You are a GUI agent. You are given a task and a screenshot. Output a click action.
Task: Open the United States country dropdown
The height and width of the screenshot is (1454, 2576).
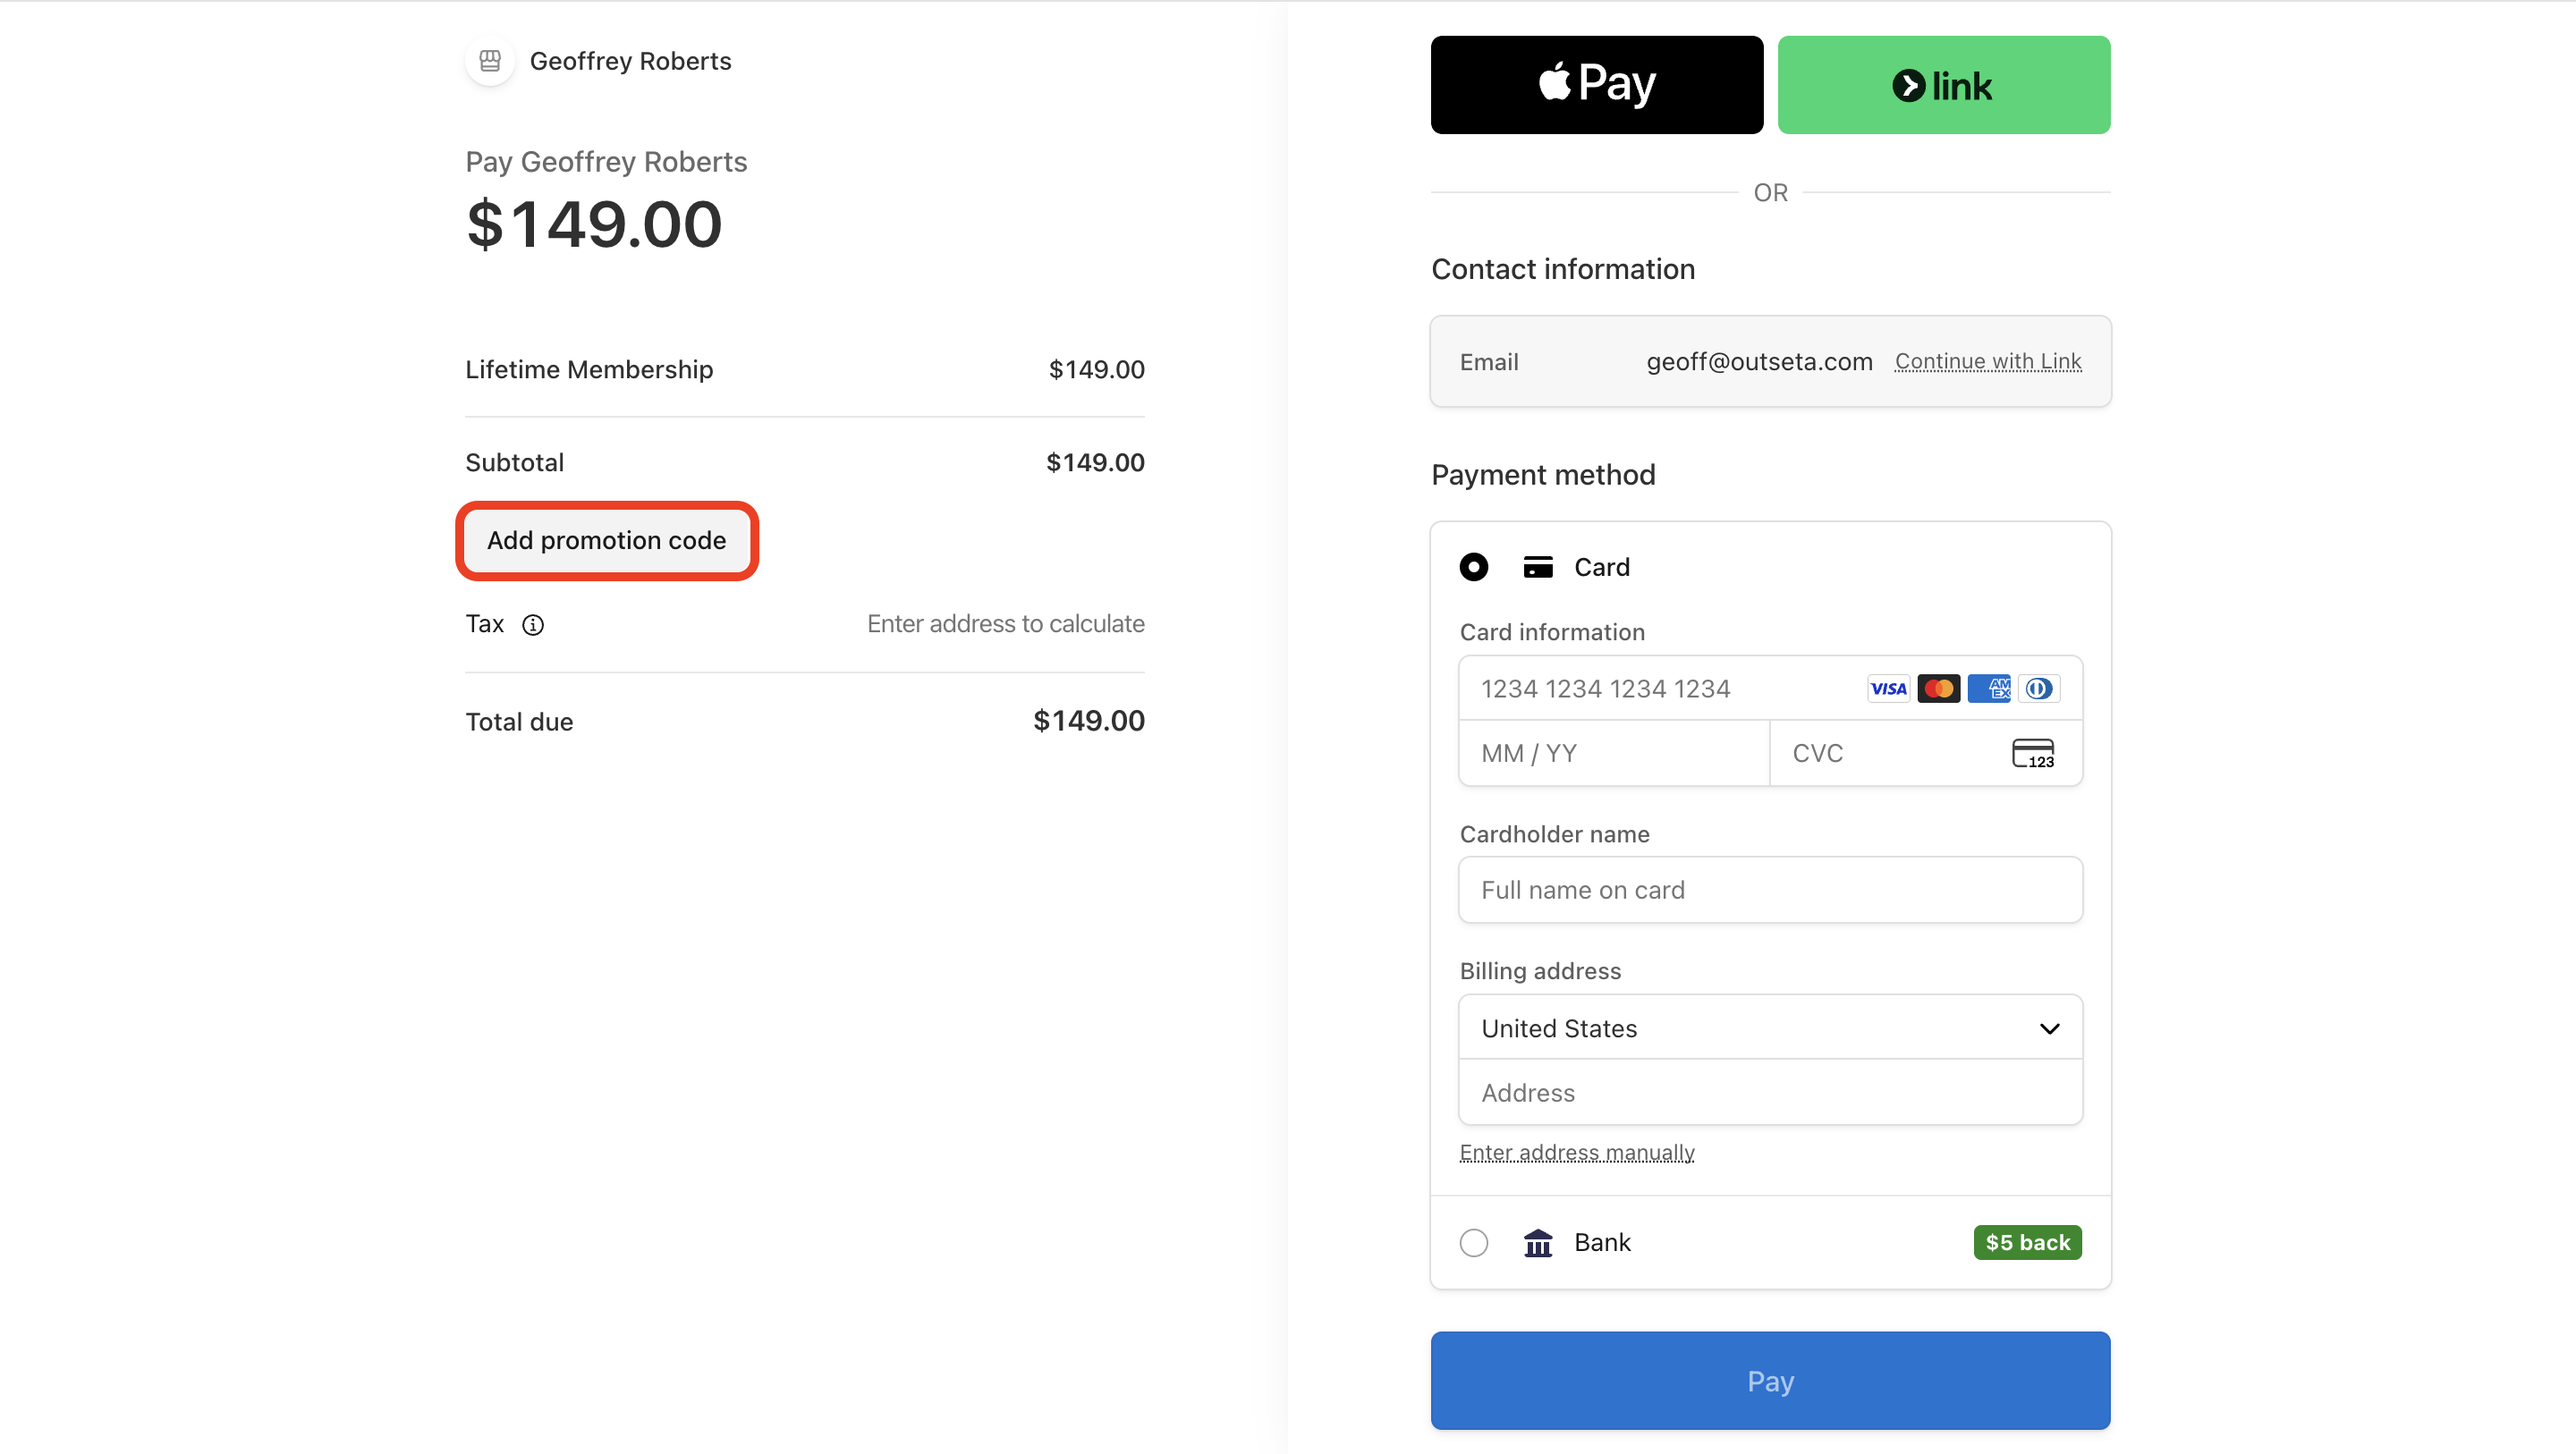pyautogui.click(x=1770, y=1028)
